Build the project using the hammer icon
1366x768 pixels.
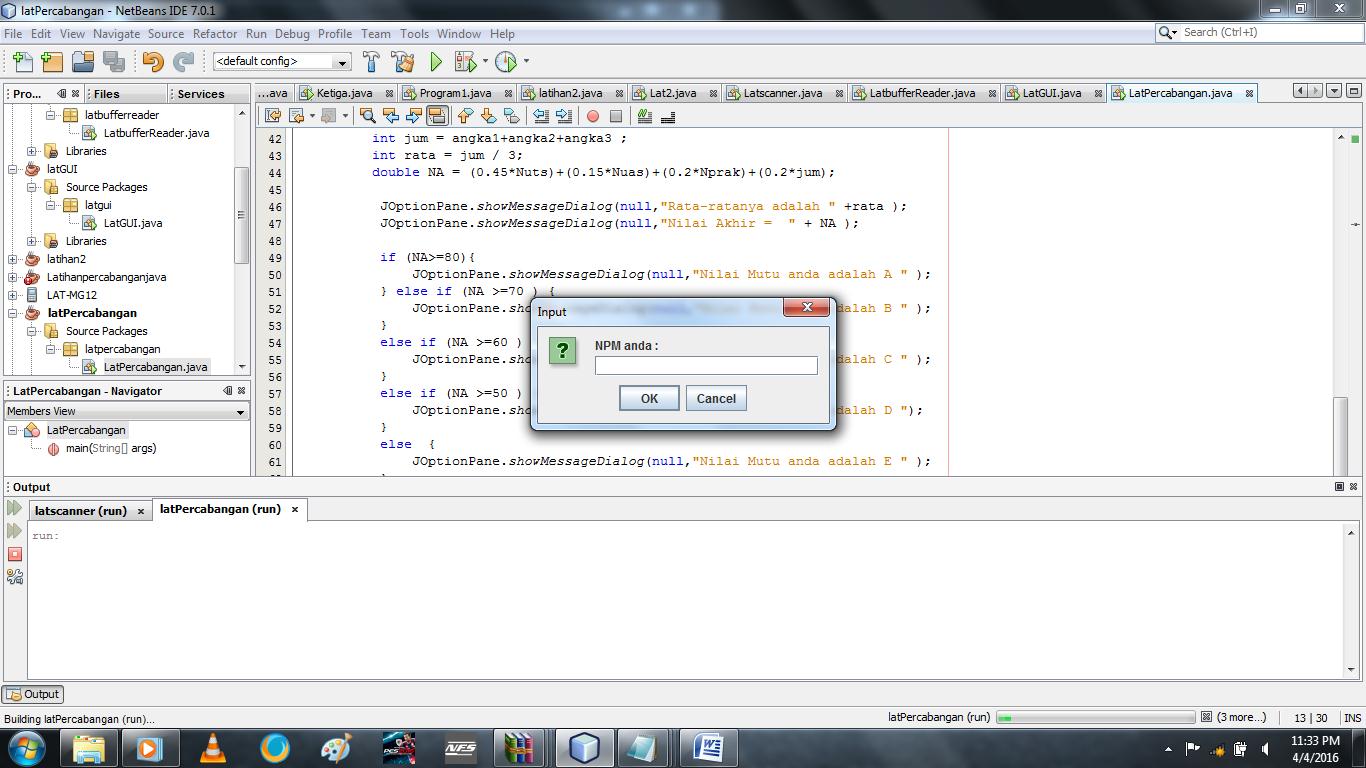370,61
